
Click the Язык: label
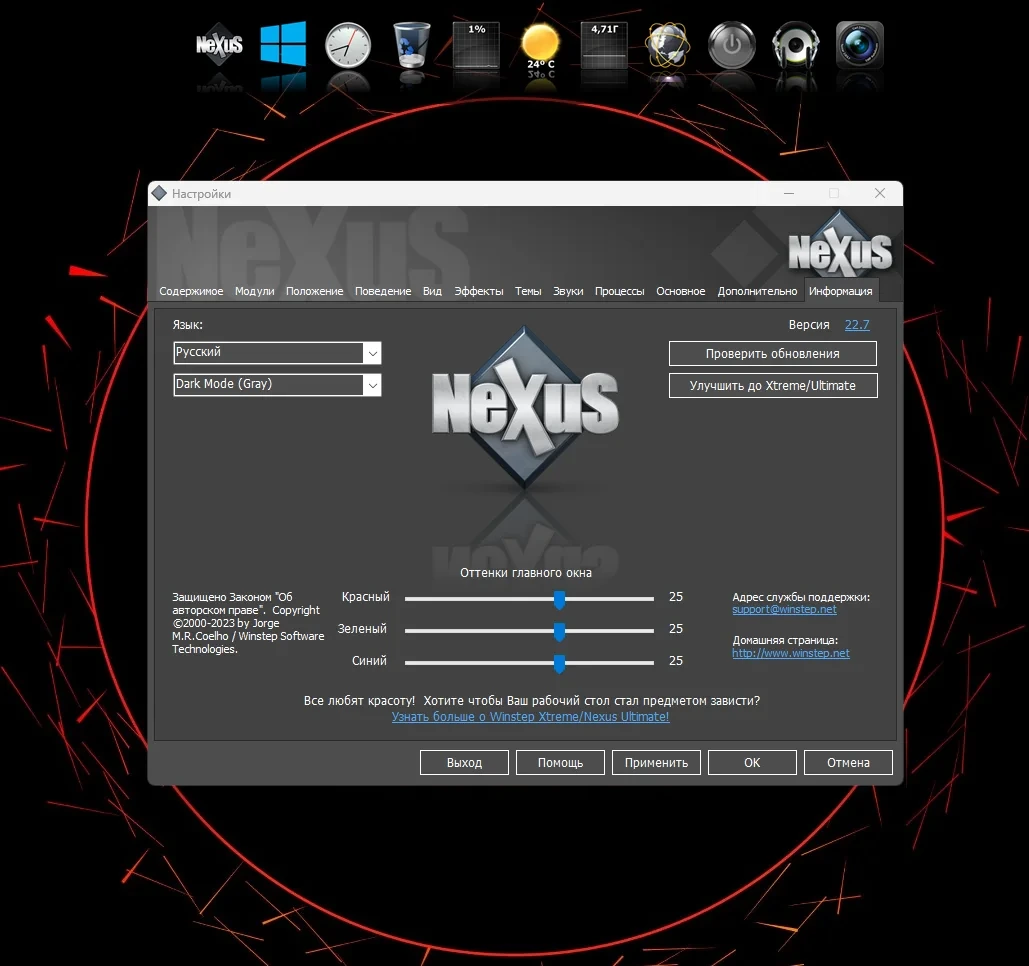pos(188,325)
